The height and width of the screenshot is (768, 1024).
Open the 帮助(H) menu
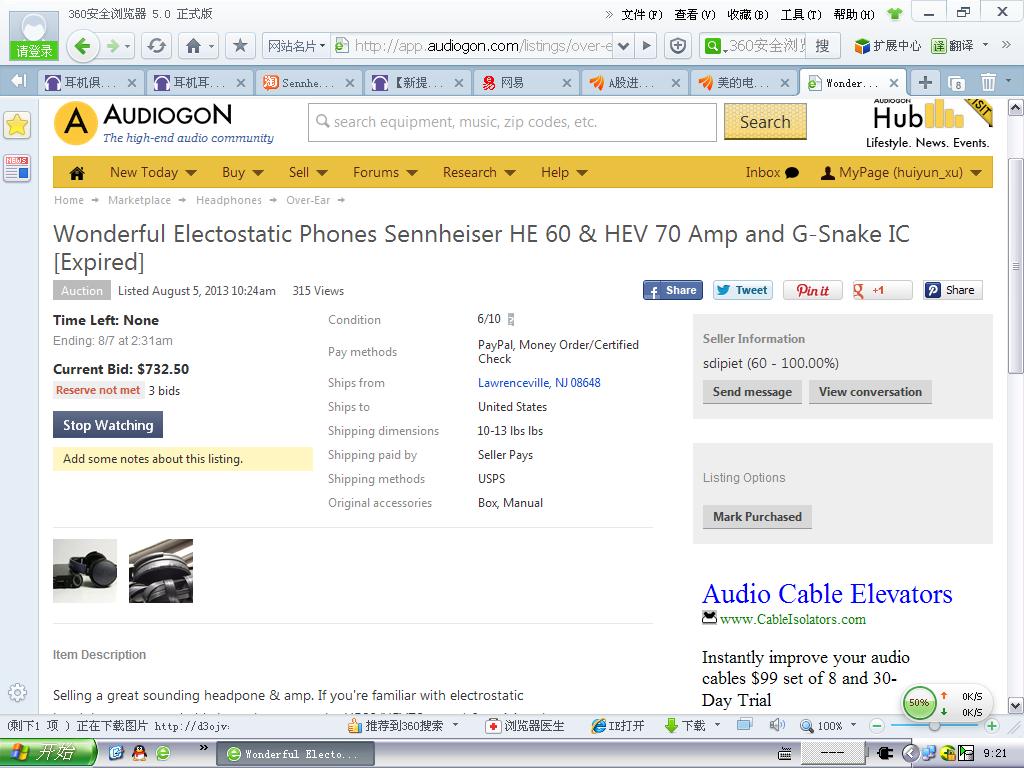854,14
